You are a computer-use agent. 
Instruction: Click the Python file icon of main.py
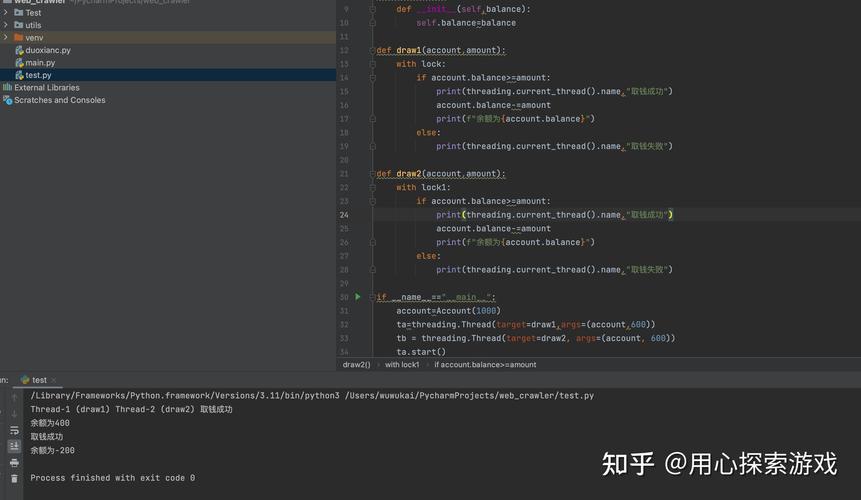click(x=19, y=63)
